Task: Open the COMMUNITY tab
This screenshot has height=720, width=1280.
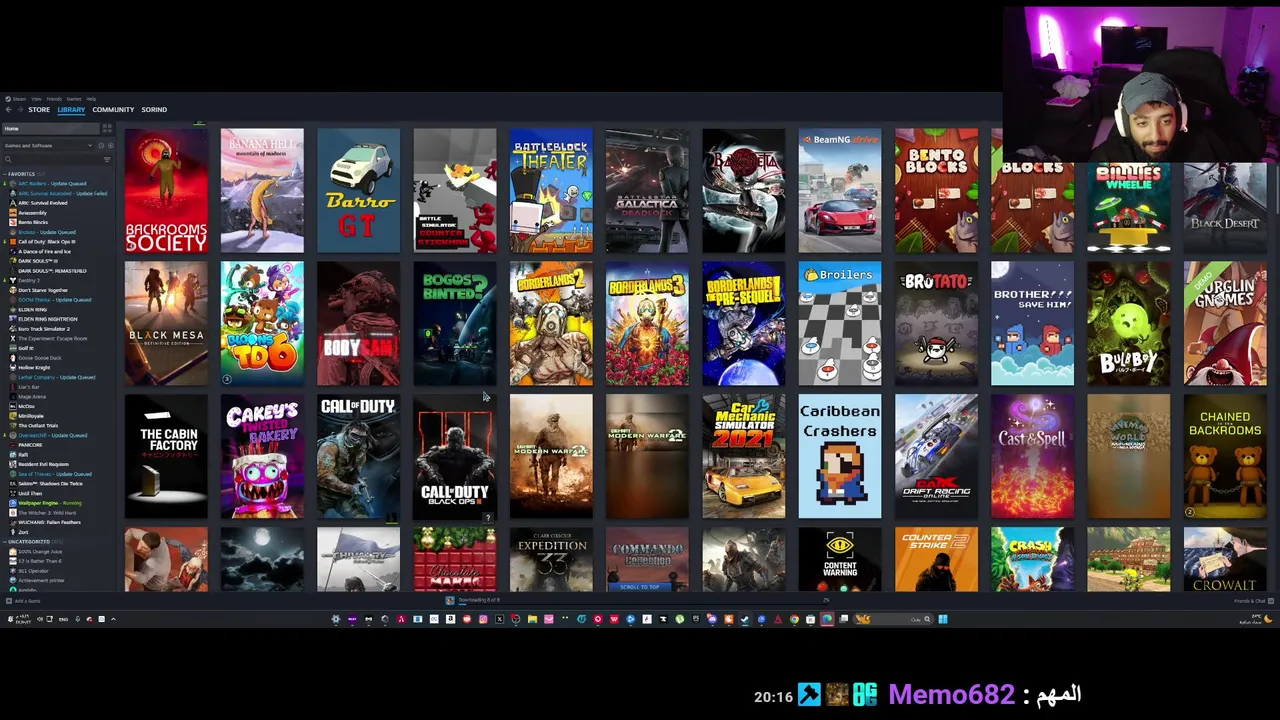Action: tap(113, 109)
